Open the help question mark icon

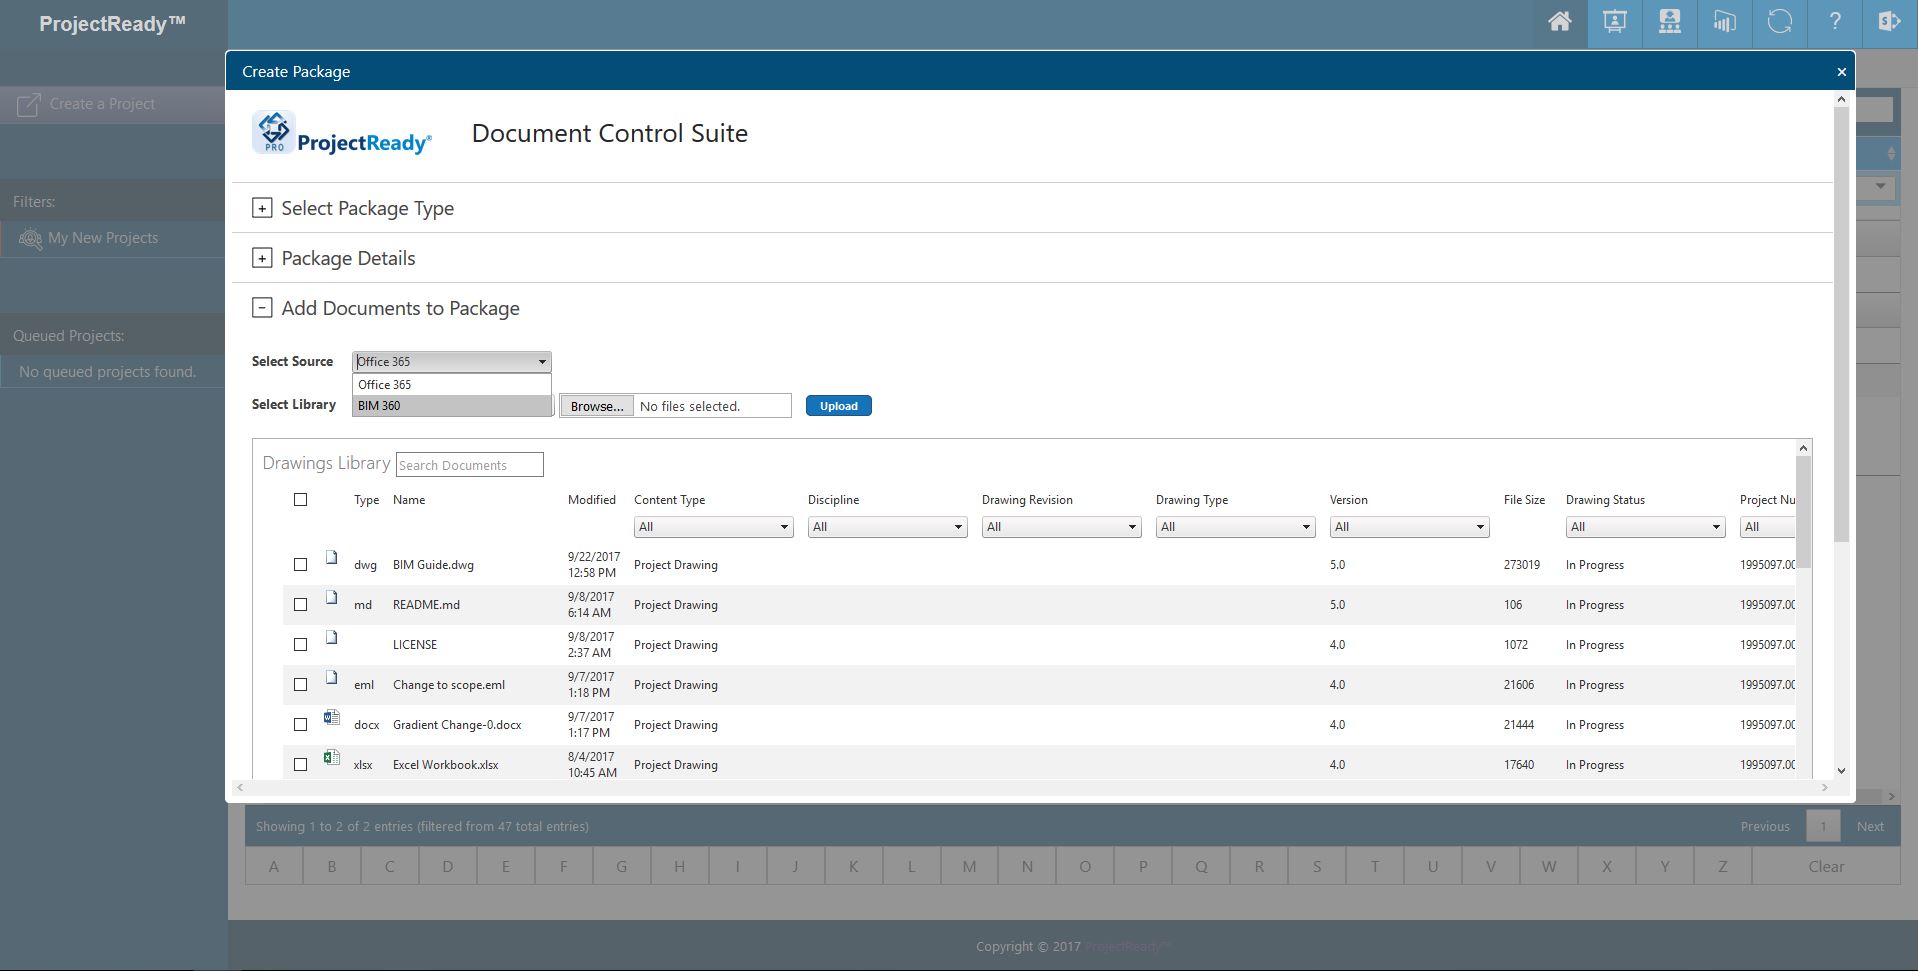click(1834, 22)
